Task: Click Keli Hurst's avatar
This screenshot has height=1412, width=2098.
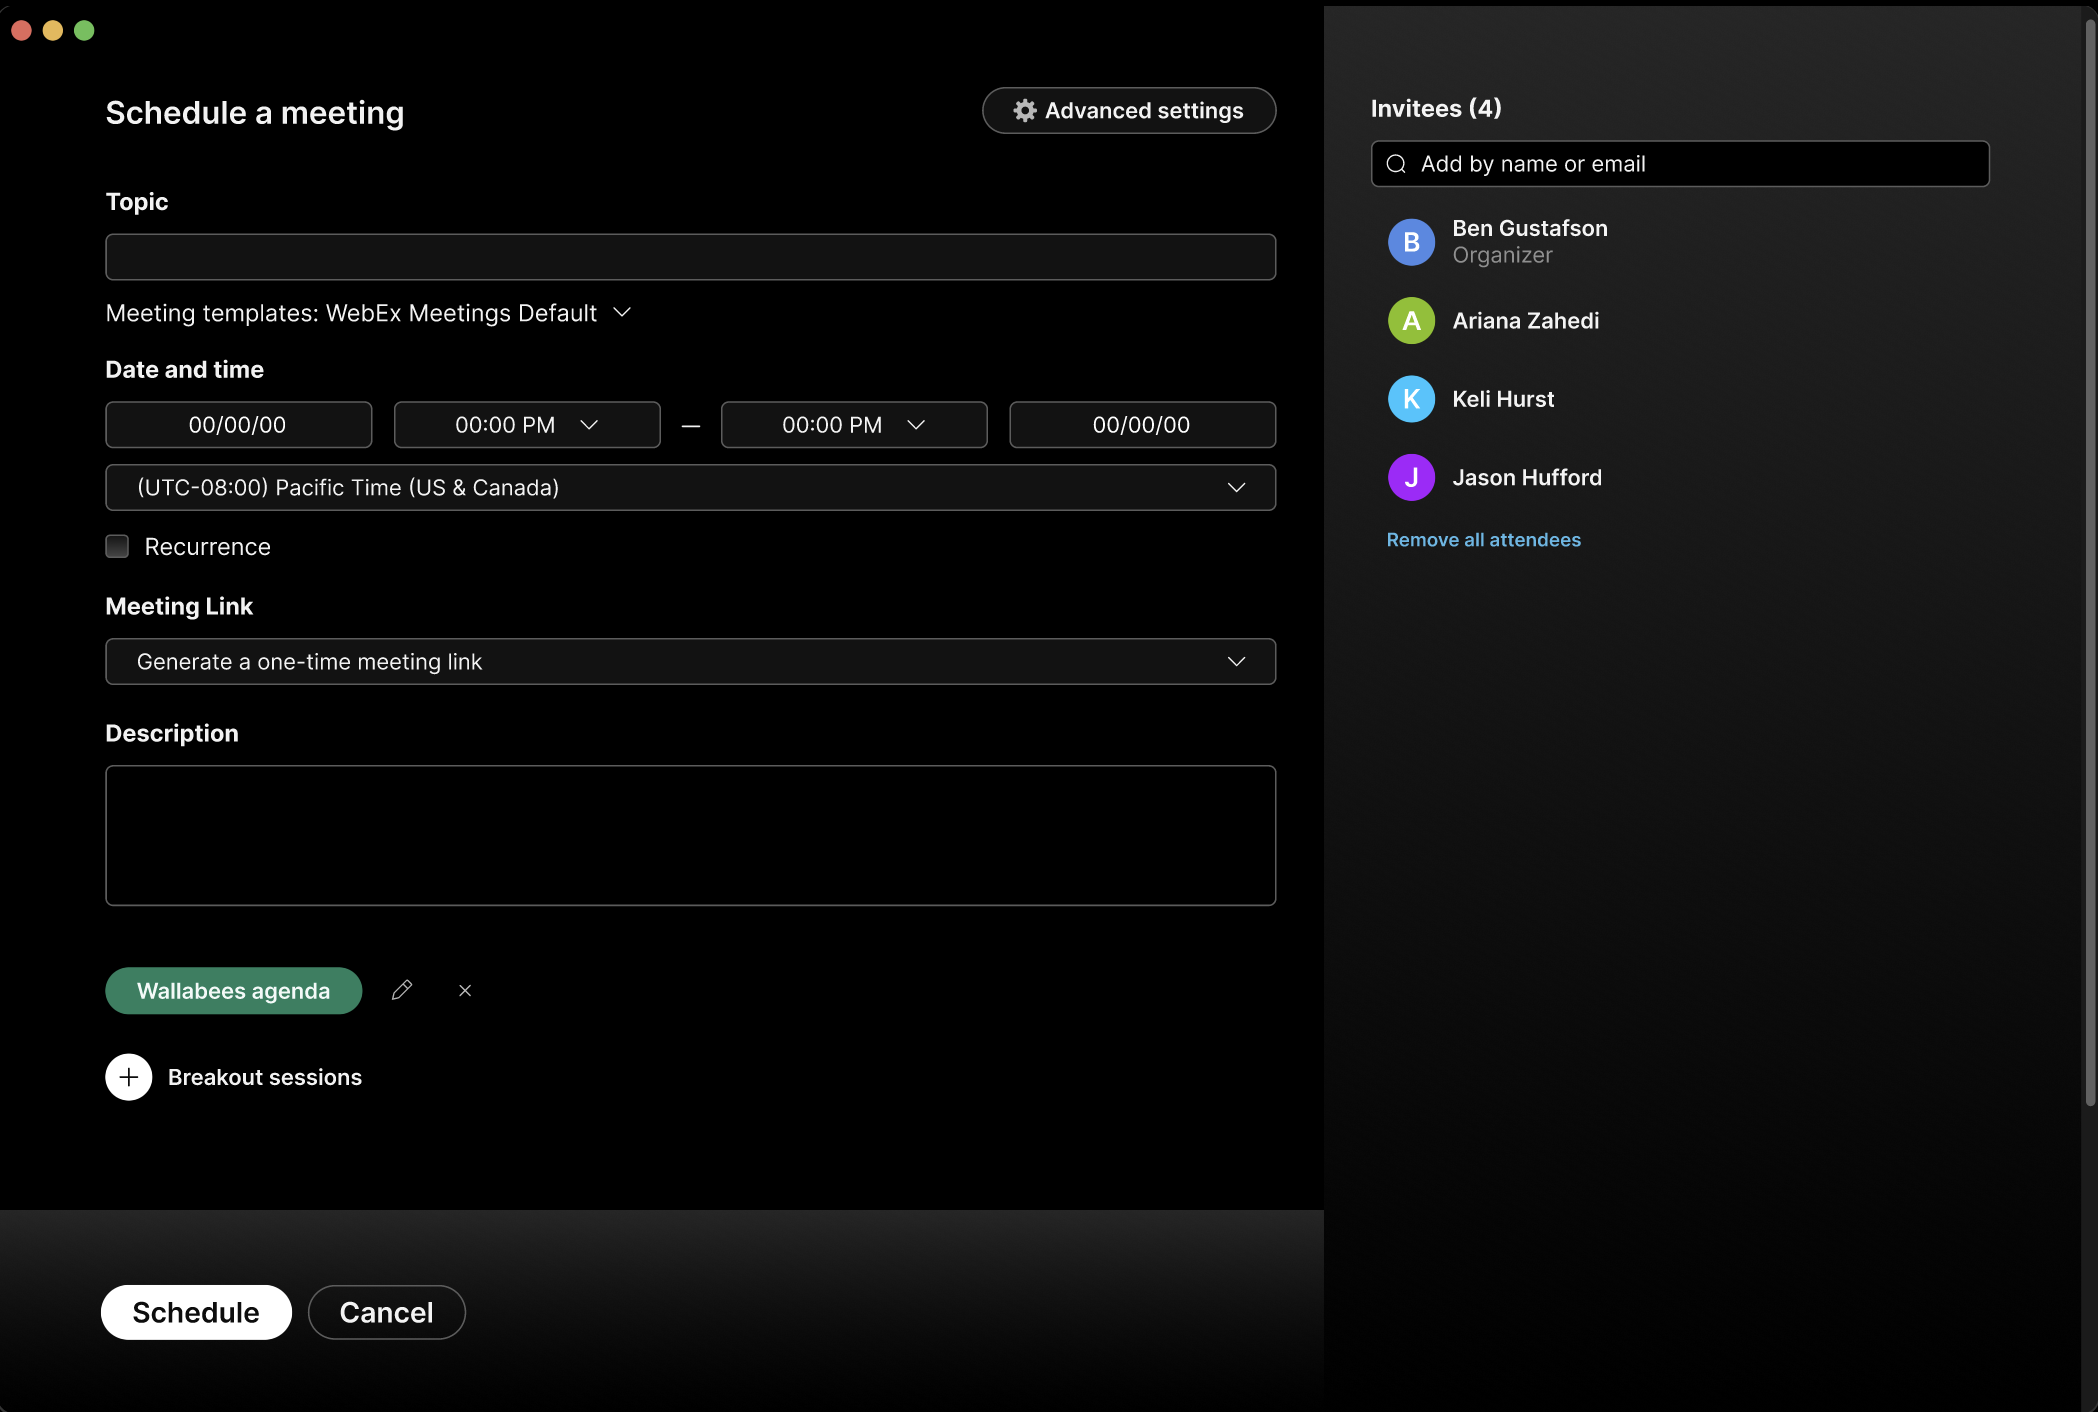Action: point(1411,398)
